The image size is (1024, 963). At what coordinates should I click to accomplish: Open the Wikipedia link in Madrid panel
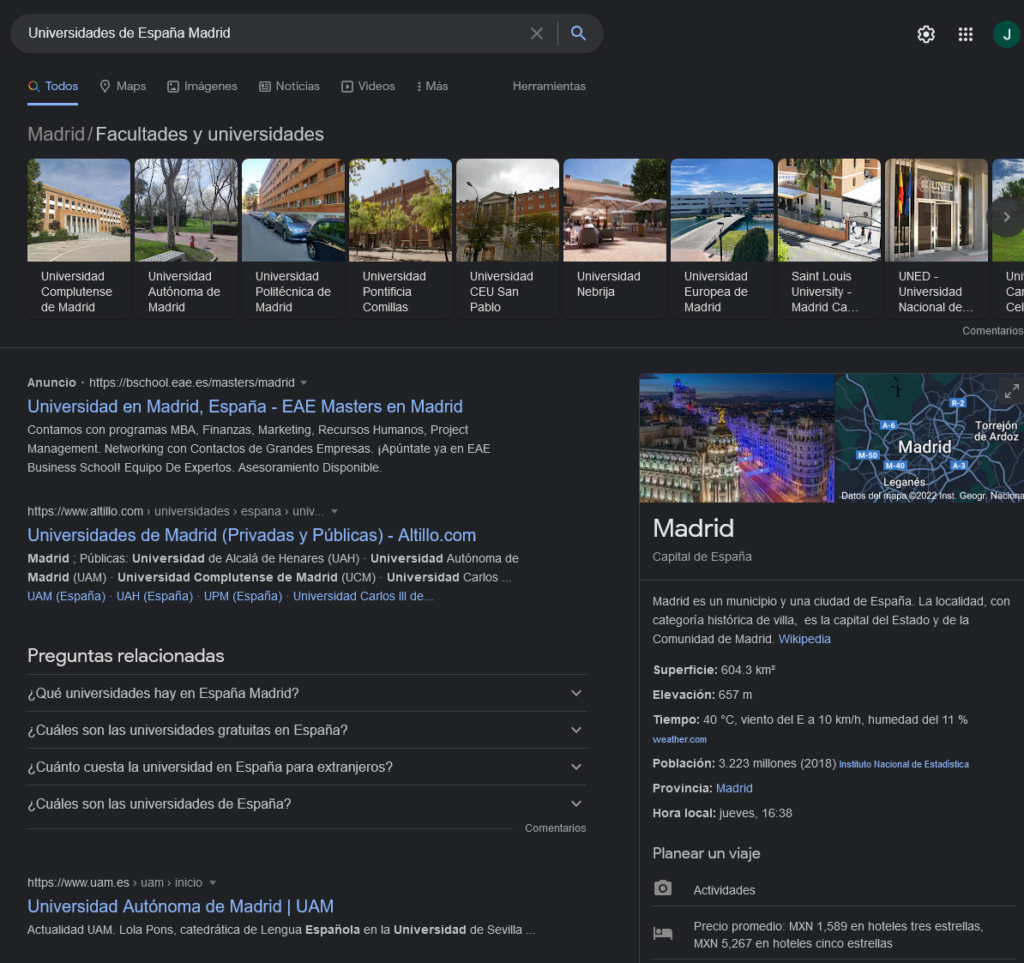pyautogui.click(x=804, y=639)
